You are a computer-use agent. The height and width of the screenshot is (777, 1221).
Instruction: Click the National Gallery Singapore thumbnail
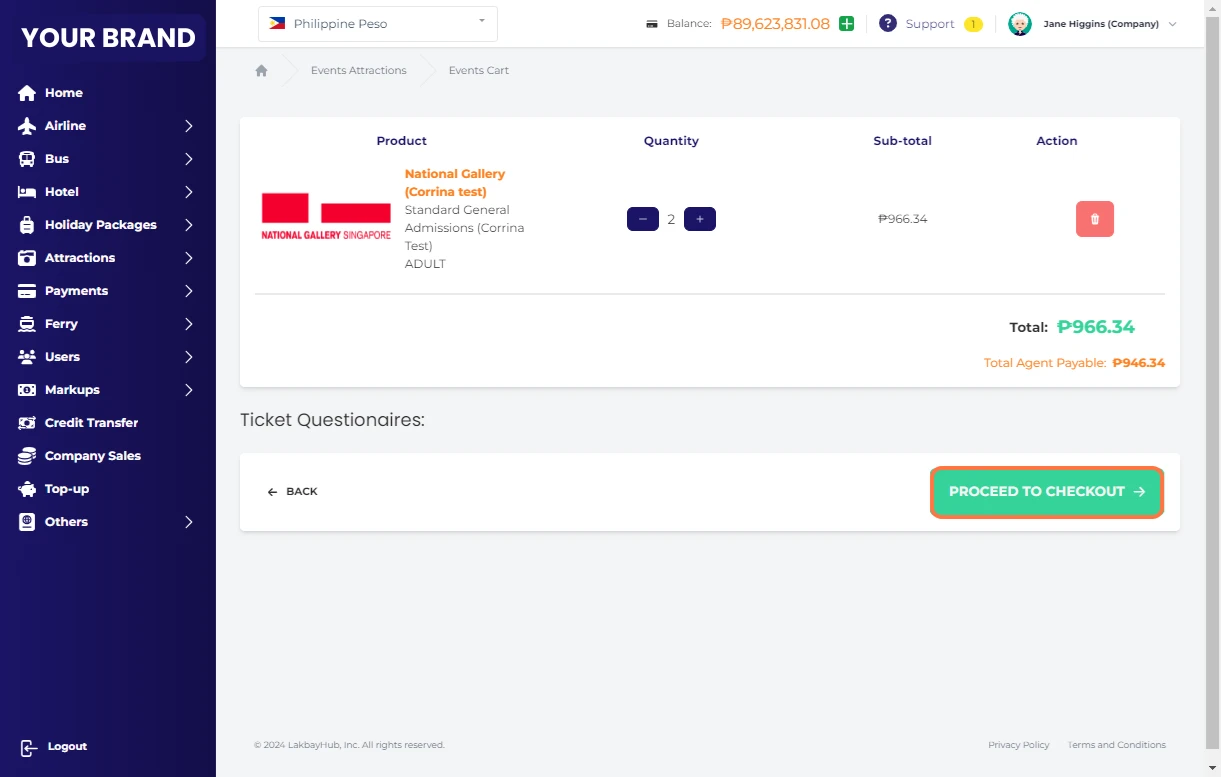(x=326, y=217)
